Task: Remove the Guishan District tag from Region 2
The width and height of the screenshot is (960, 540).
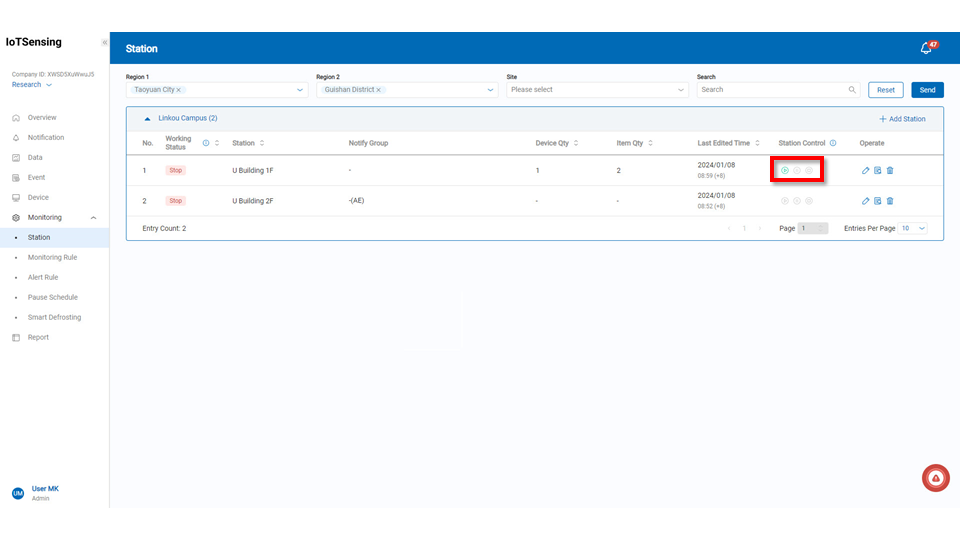Action: [x=378, y=90]
